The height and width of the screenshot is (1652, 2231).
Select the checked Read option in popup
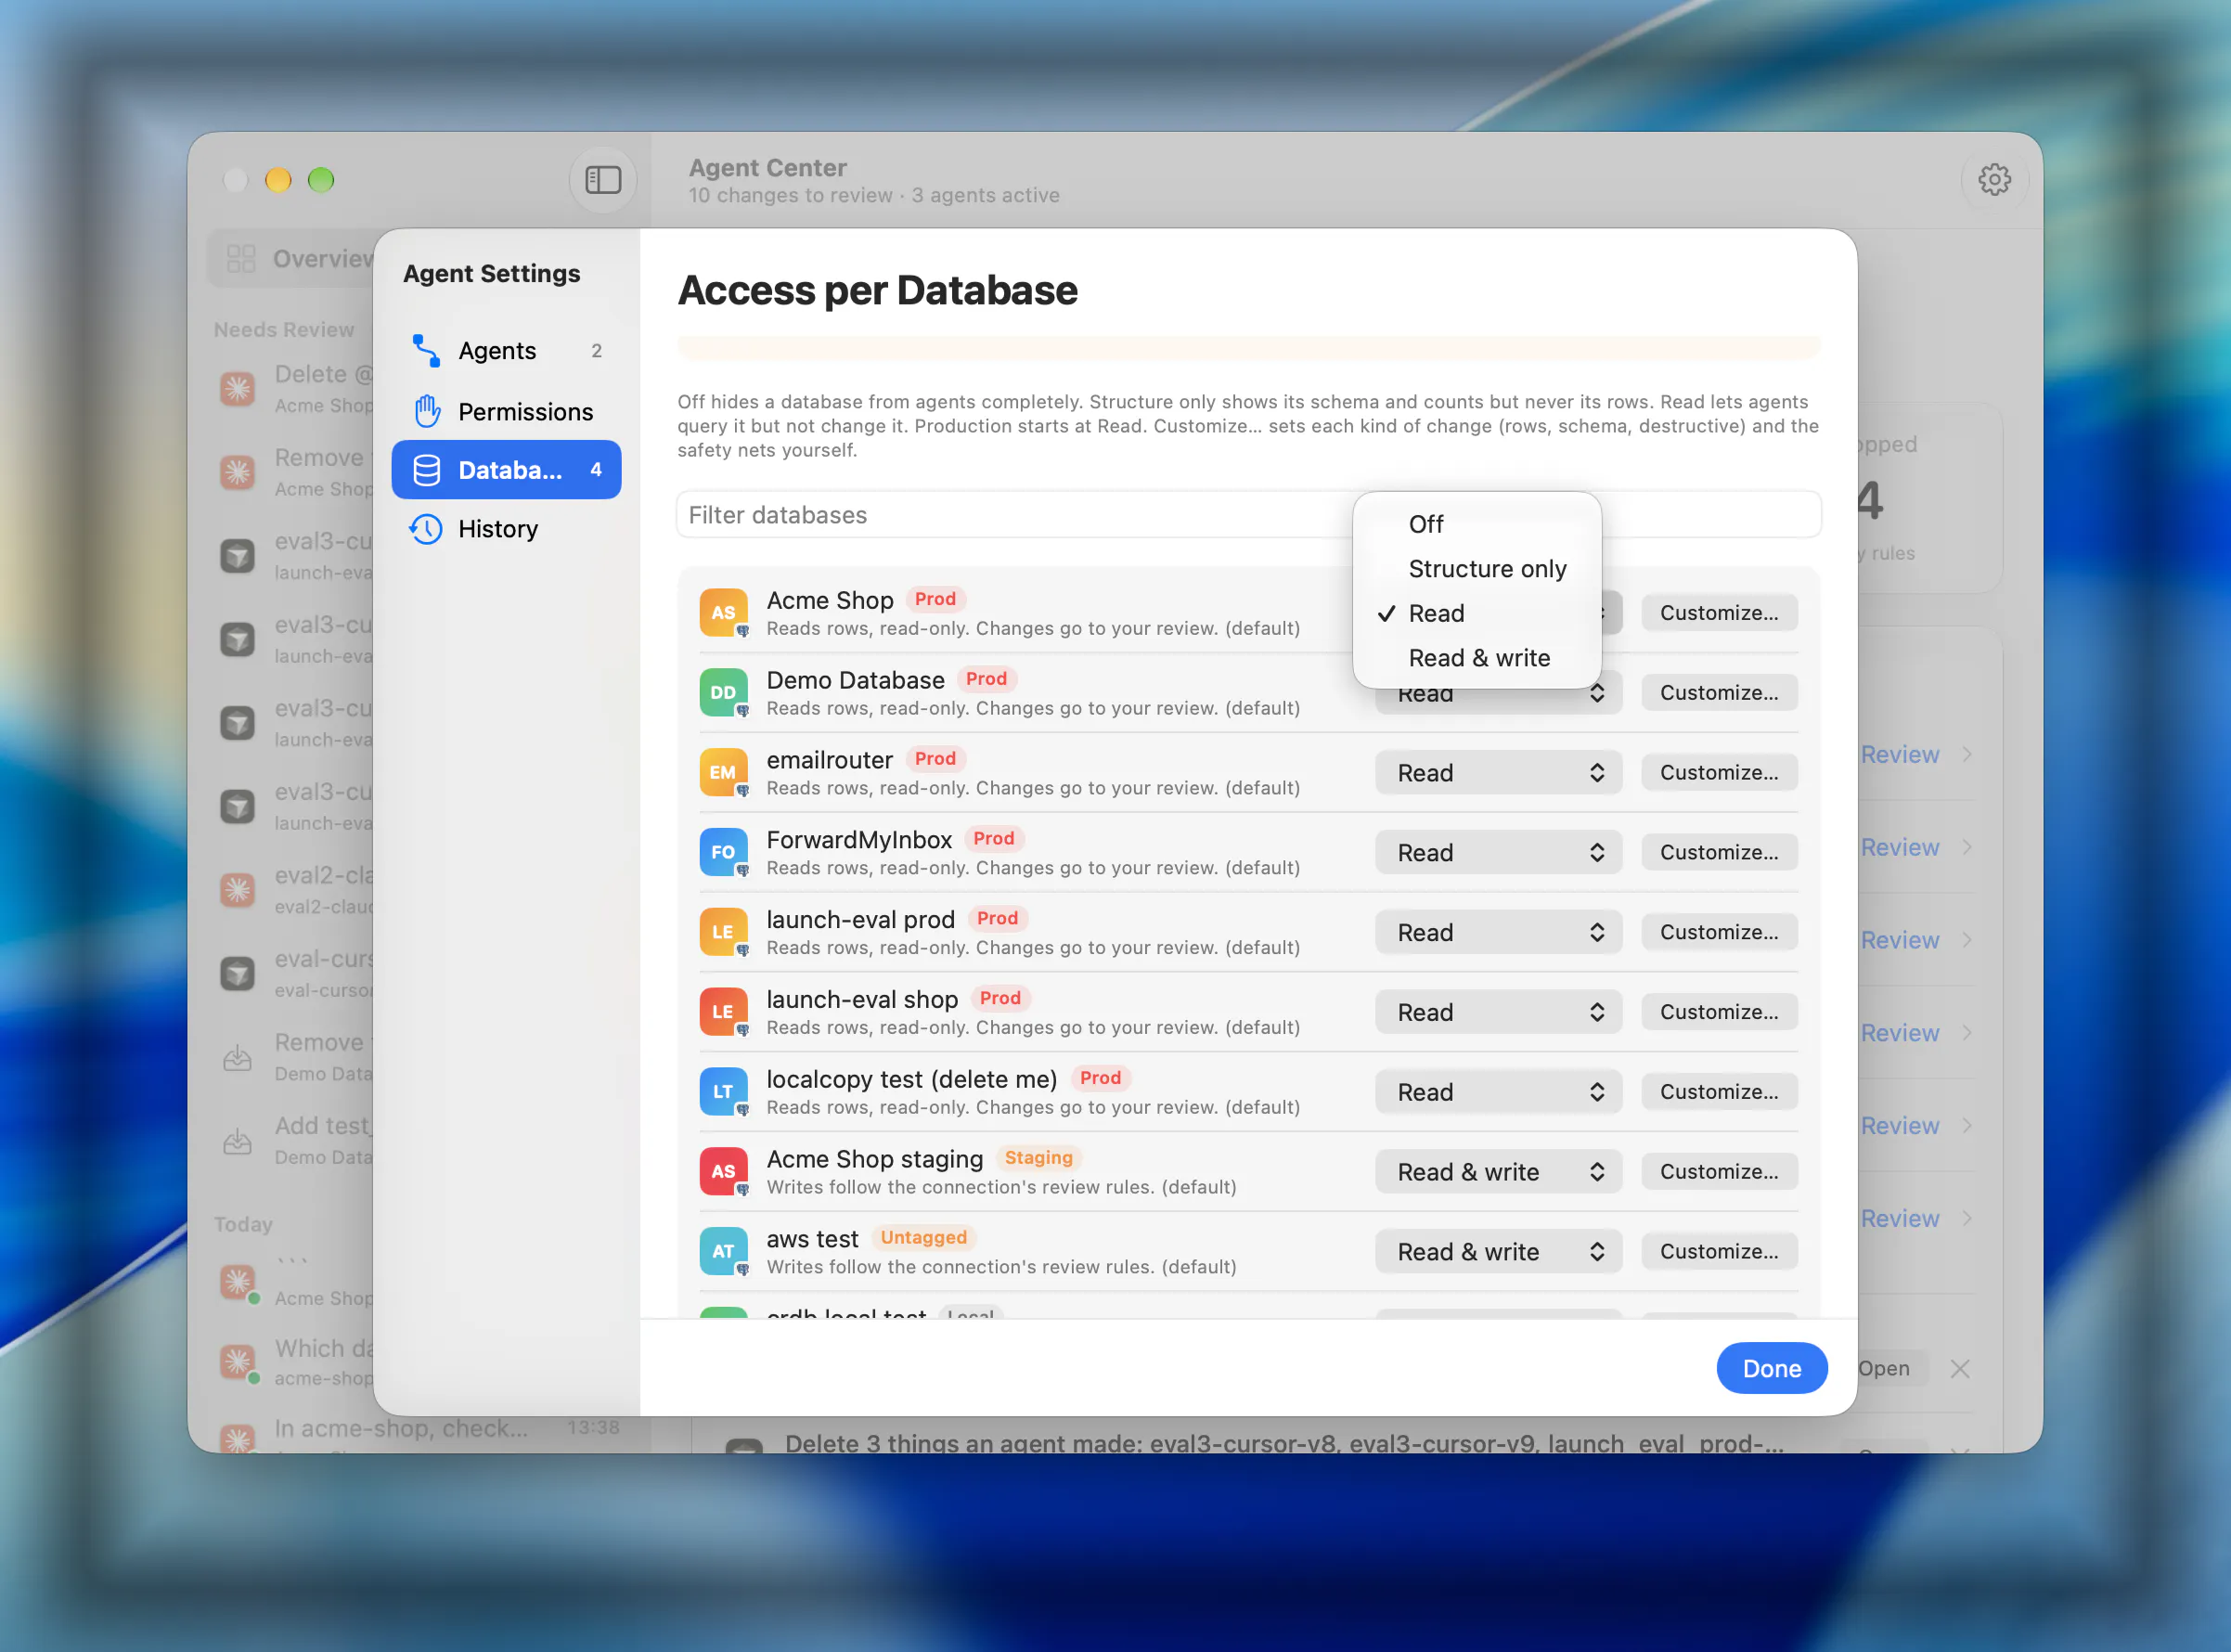tap(1477, 613)
